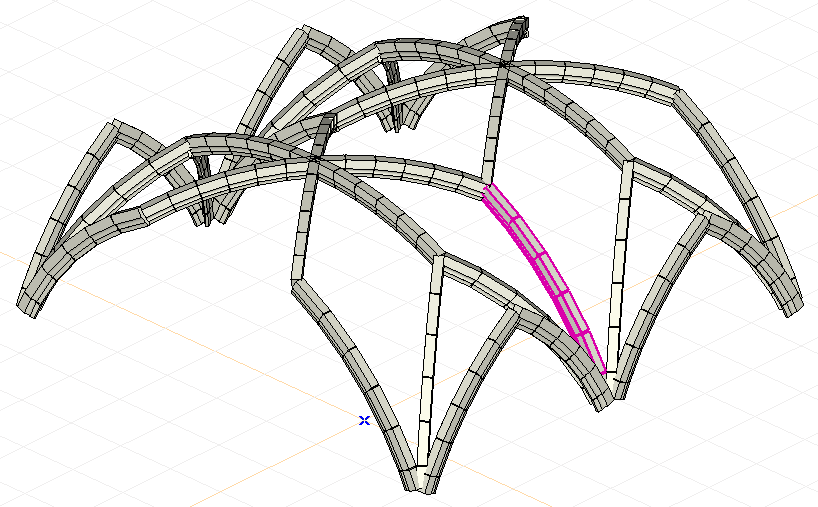Click the blue X origin marker
The image size is (818, 507).
tap(365, 420)
